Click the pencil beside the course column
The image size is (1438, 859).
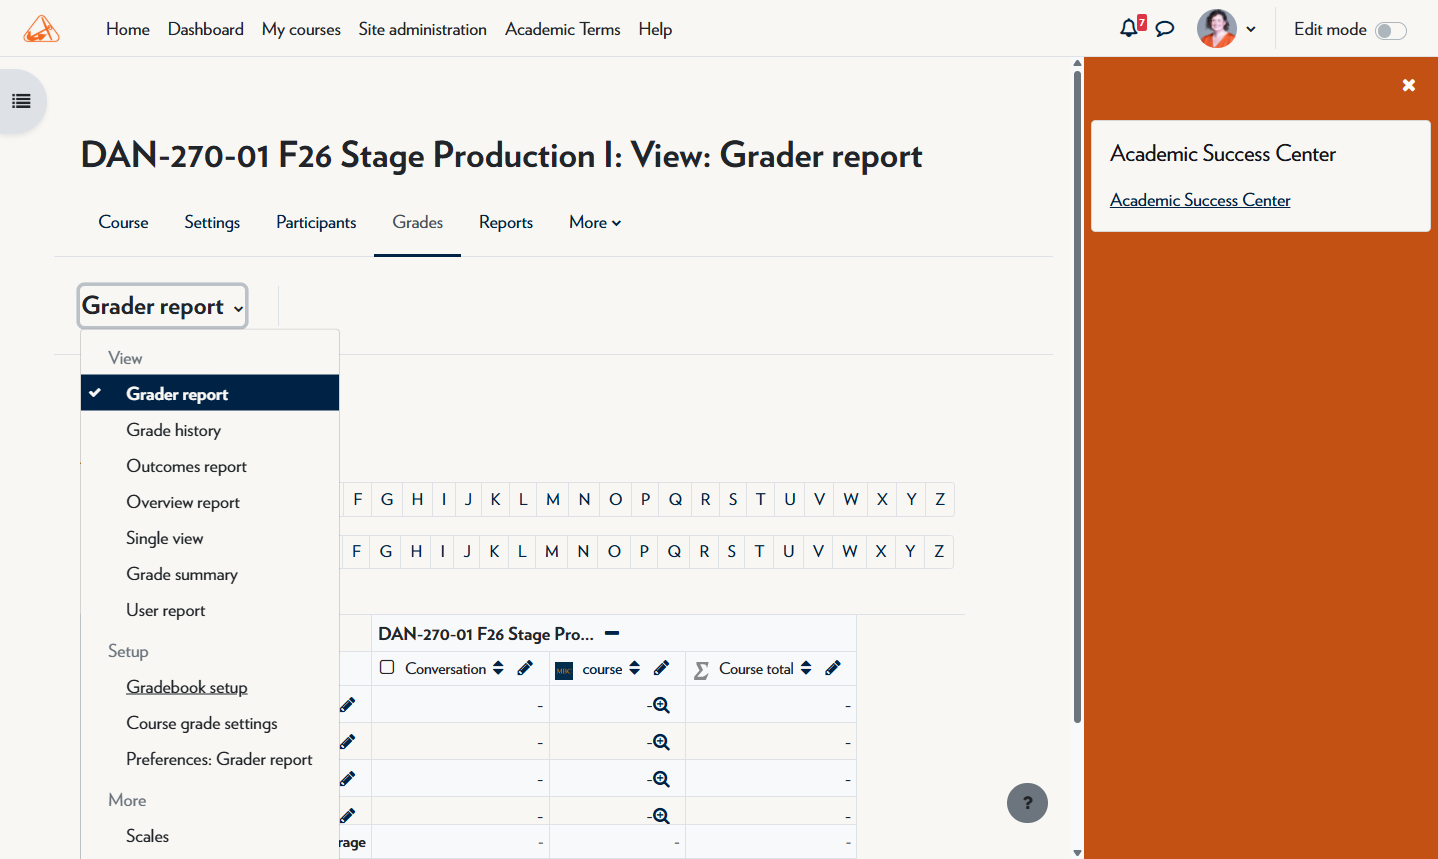pos(661,669)
